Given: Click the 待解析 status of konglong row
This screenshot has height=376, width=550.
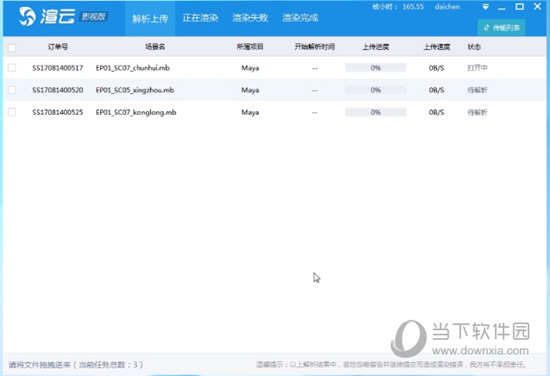Looking at the screenshot, I should point(477,112).
